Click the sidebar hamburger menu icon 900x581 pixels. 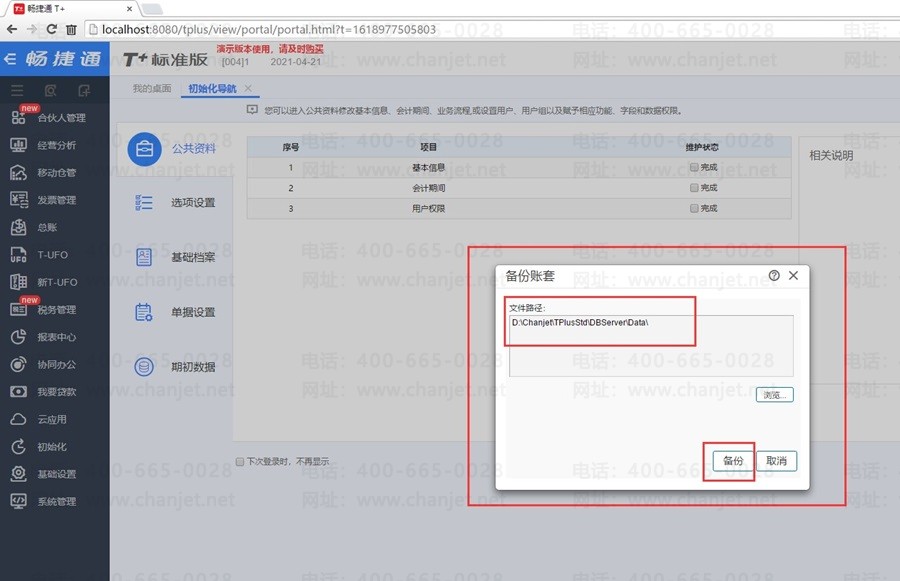click(x=17, y=90)
